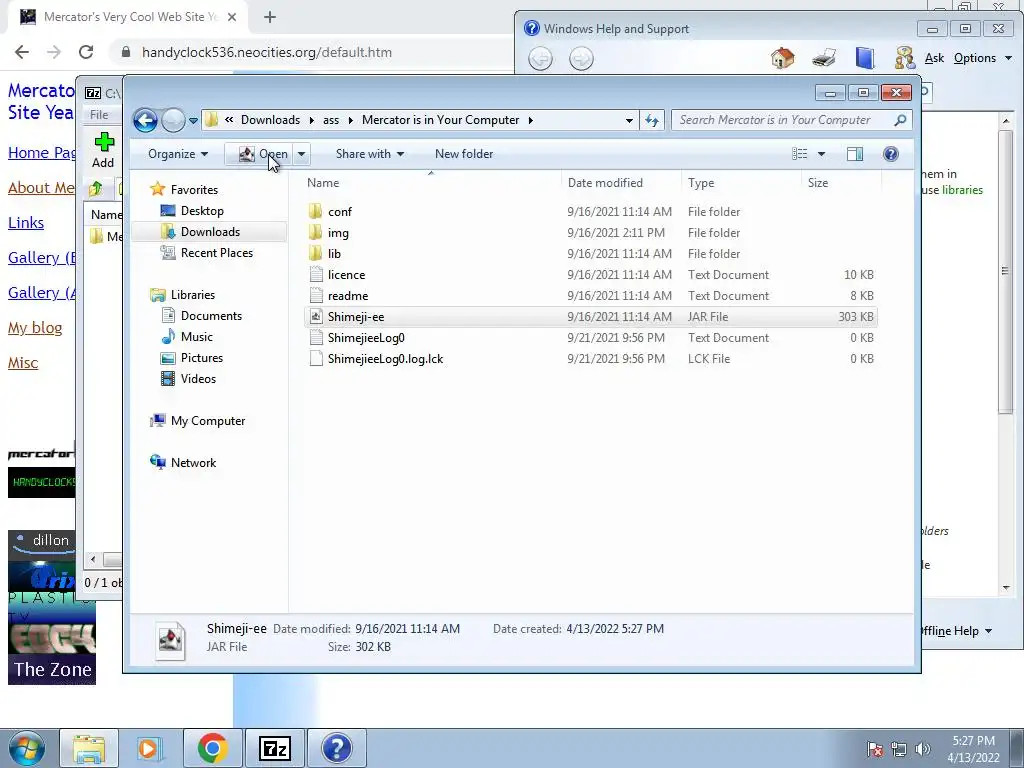Open a new Chrome tab
The image size is (1024, 768).
[270, 17]
